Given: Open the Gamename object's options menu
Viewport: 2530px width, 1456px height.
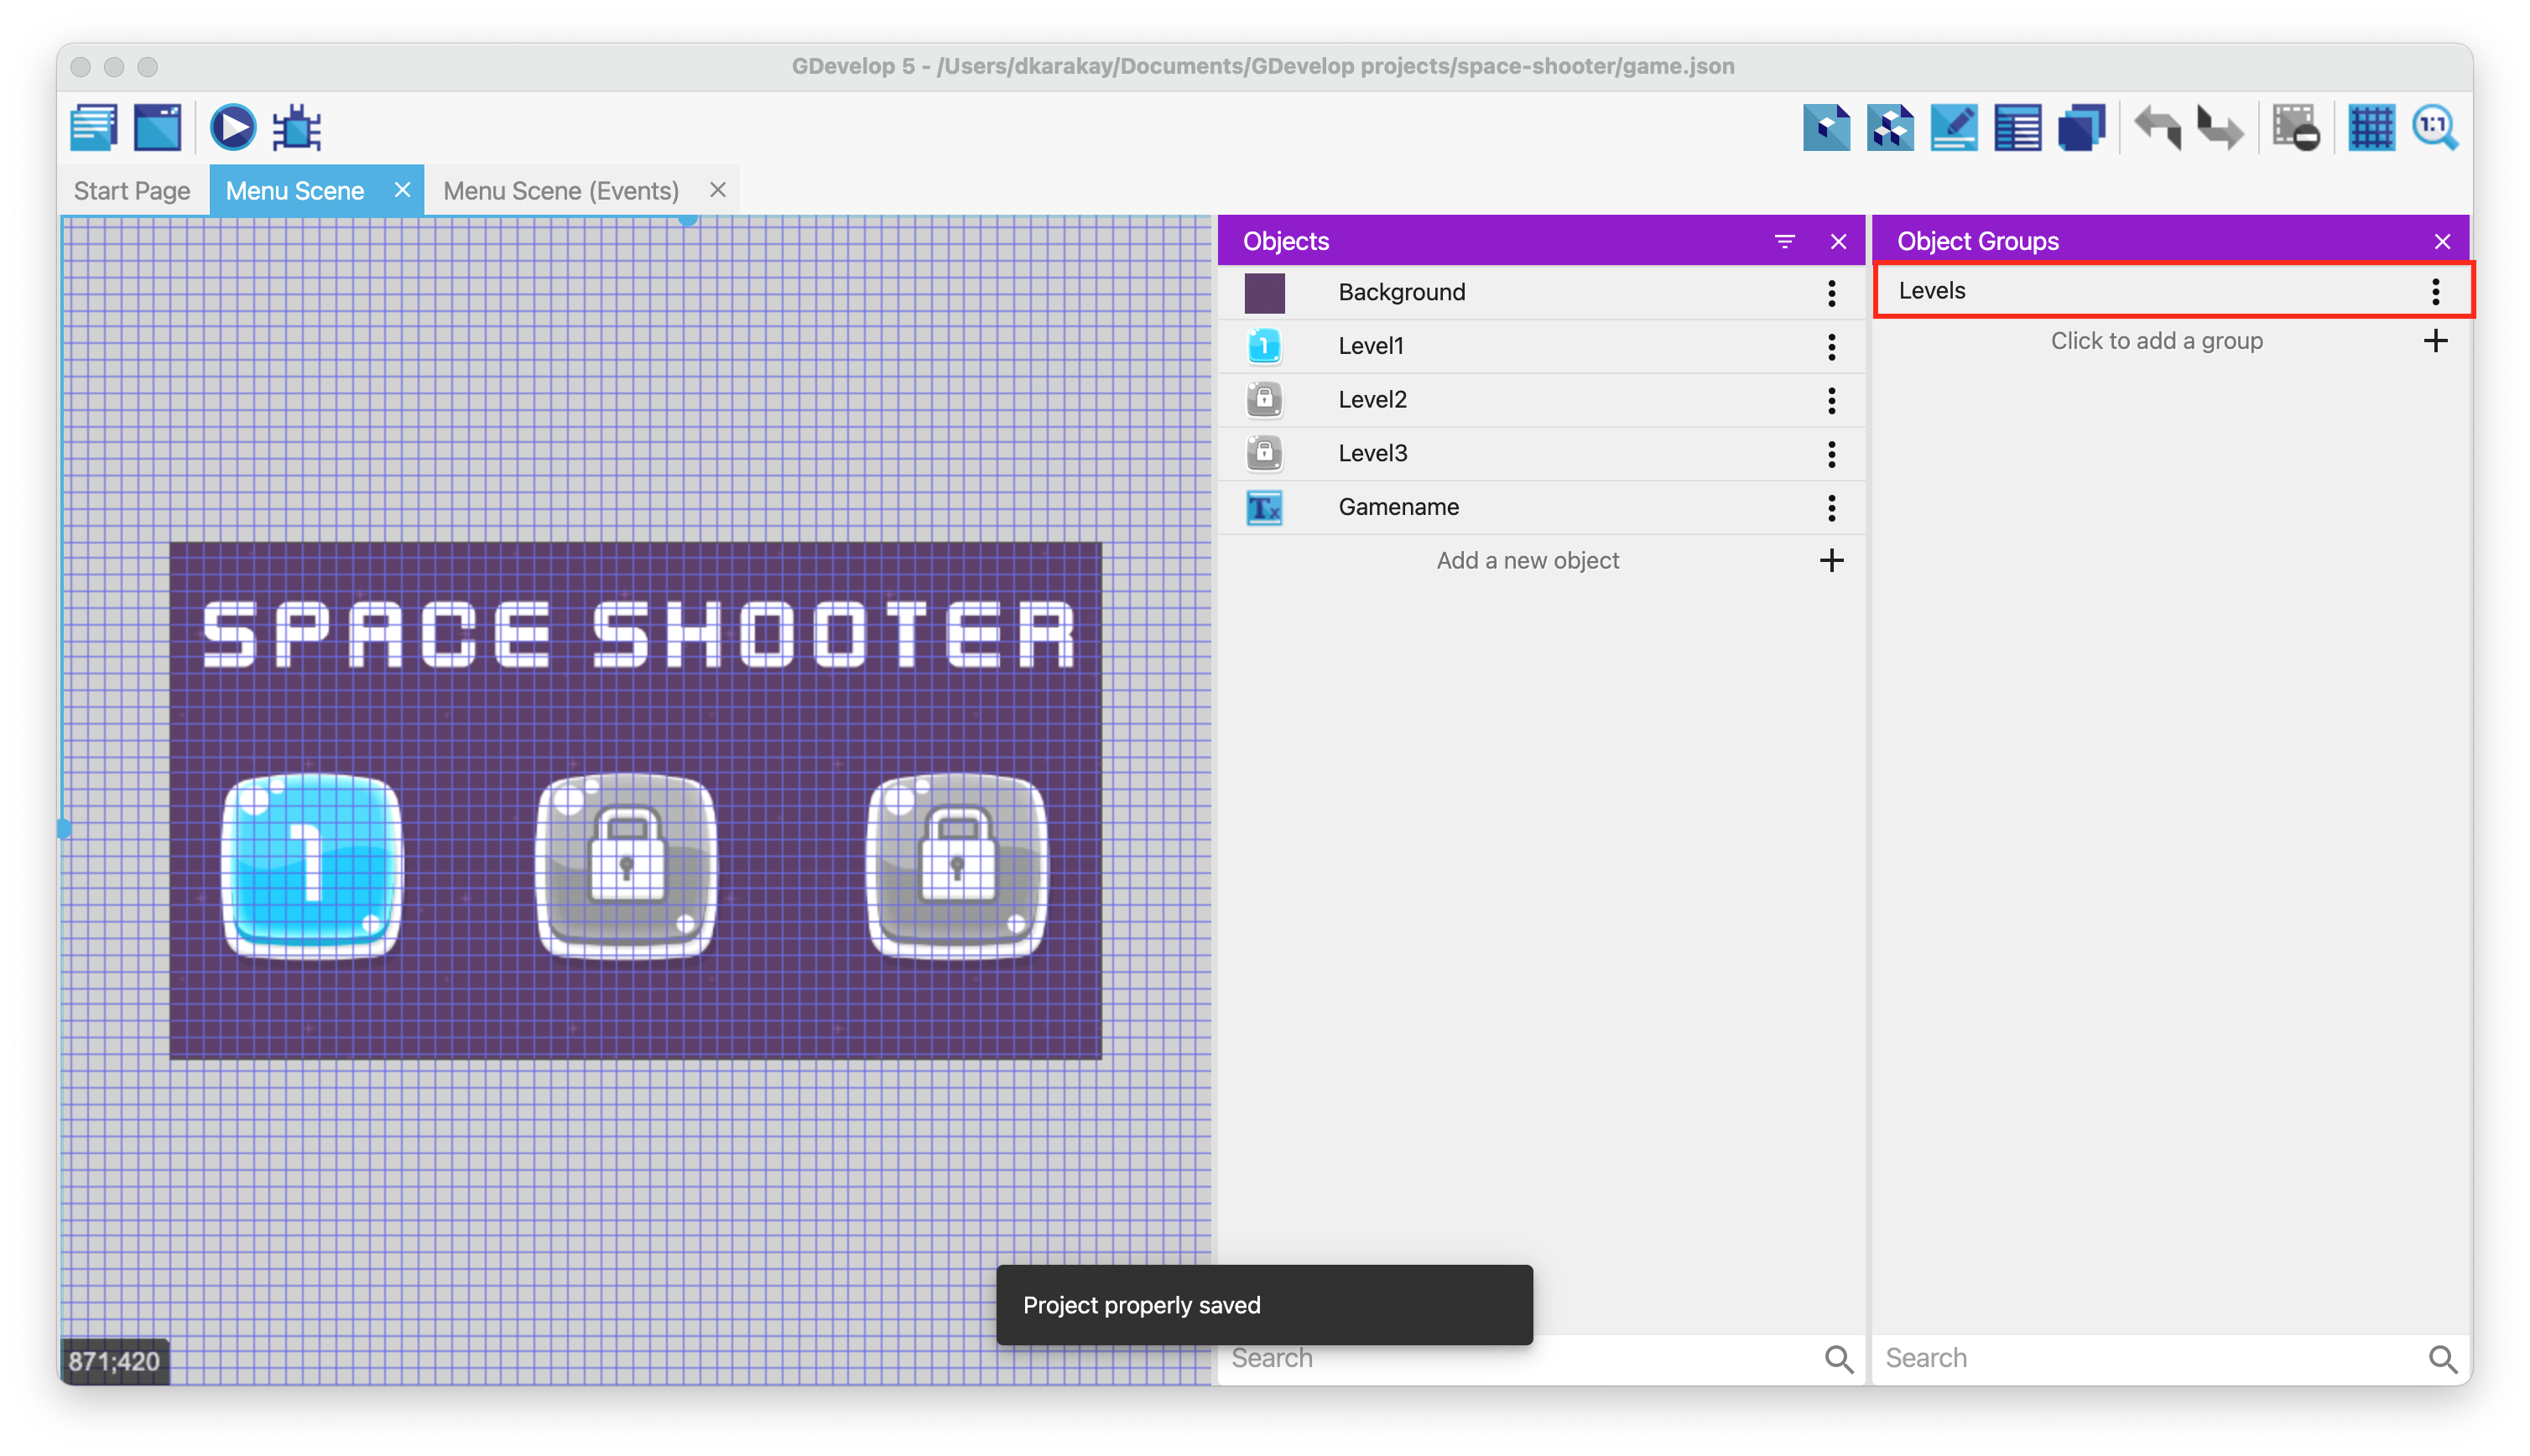Looking at the screenshot, I should [x=1831, y=508].
